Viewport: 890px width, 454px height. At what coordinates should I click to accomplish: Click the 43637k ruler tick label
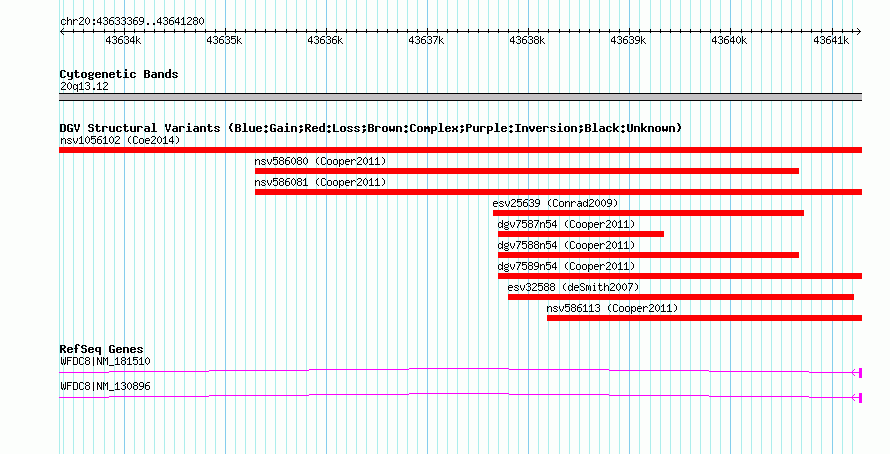tap(426, 41)
